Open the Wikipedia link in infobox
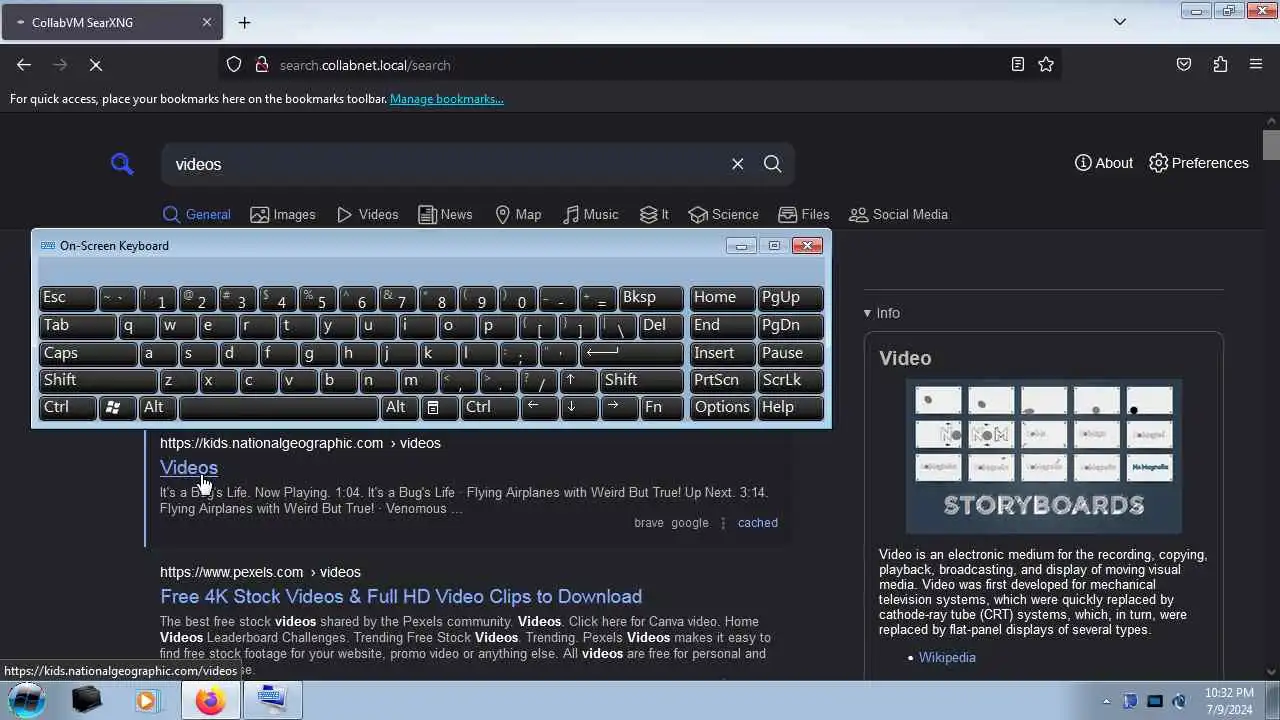The image size is (1280, 720). click(947, 657)
